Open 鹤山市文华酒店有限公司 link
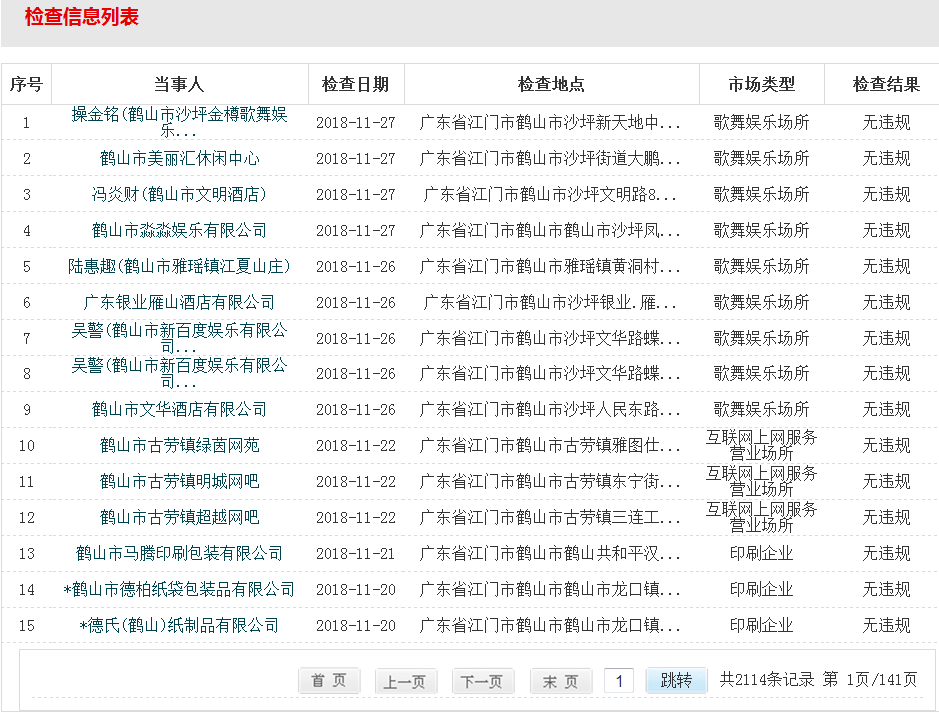Image resolution: width=939 pixels, height=713 pixels. pos(179,409)
